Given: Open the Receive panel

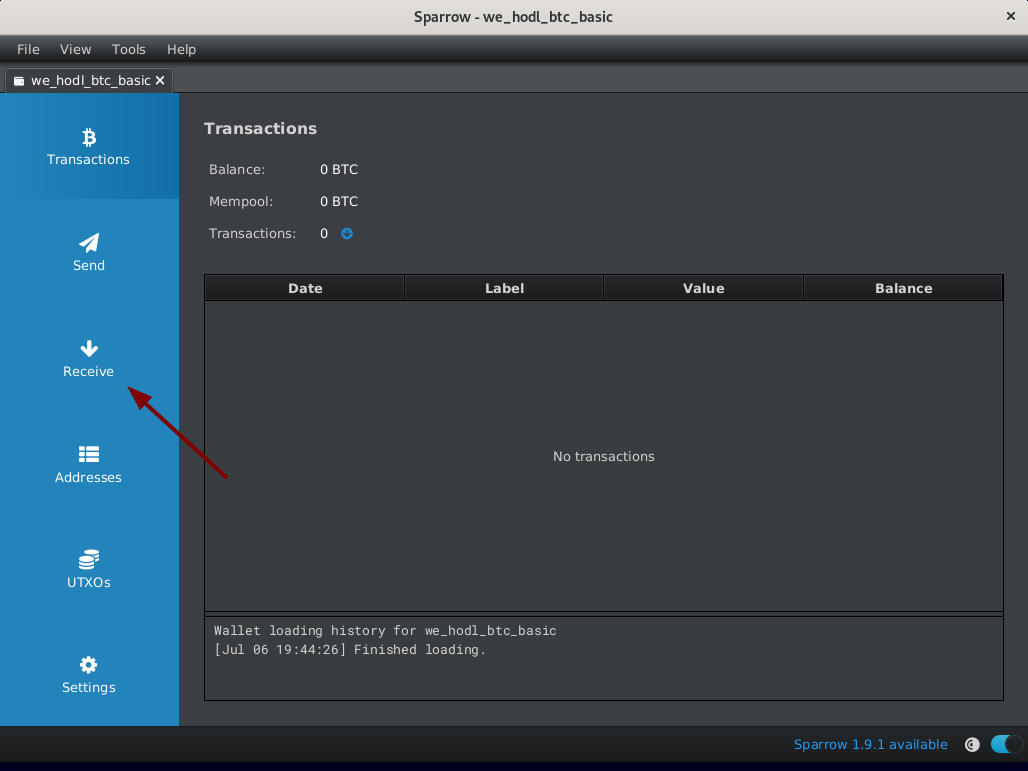Looking at the screenshot, I should 89,359.
